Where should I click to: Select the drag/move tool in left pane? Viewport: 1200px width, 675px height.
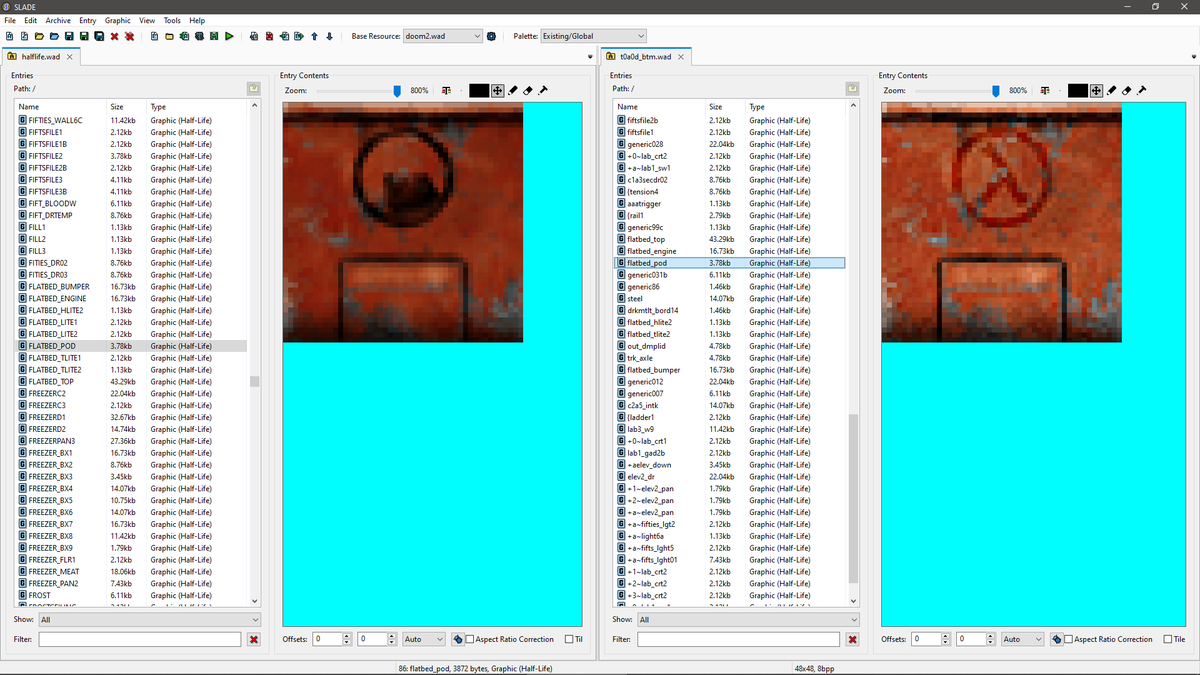(498, 90)
